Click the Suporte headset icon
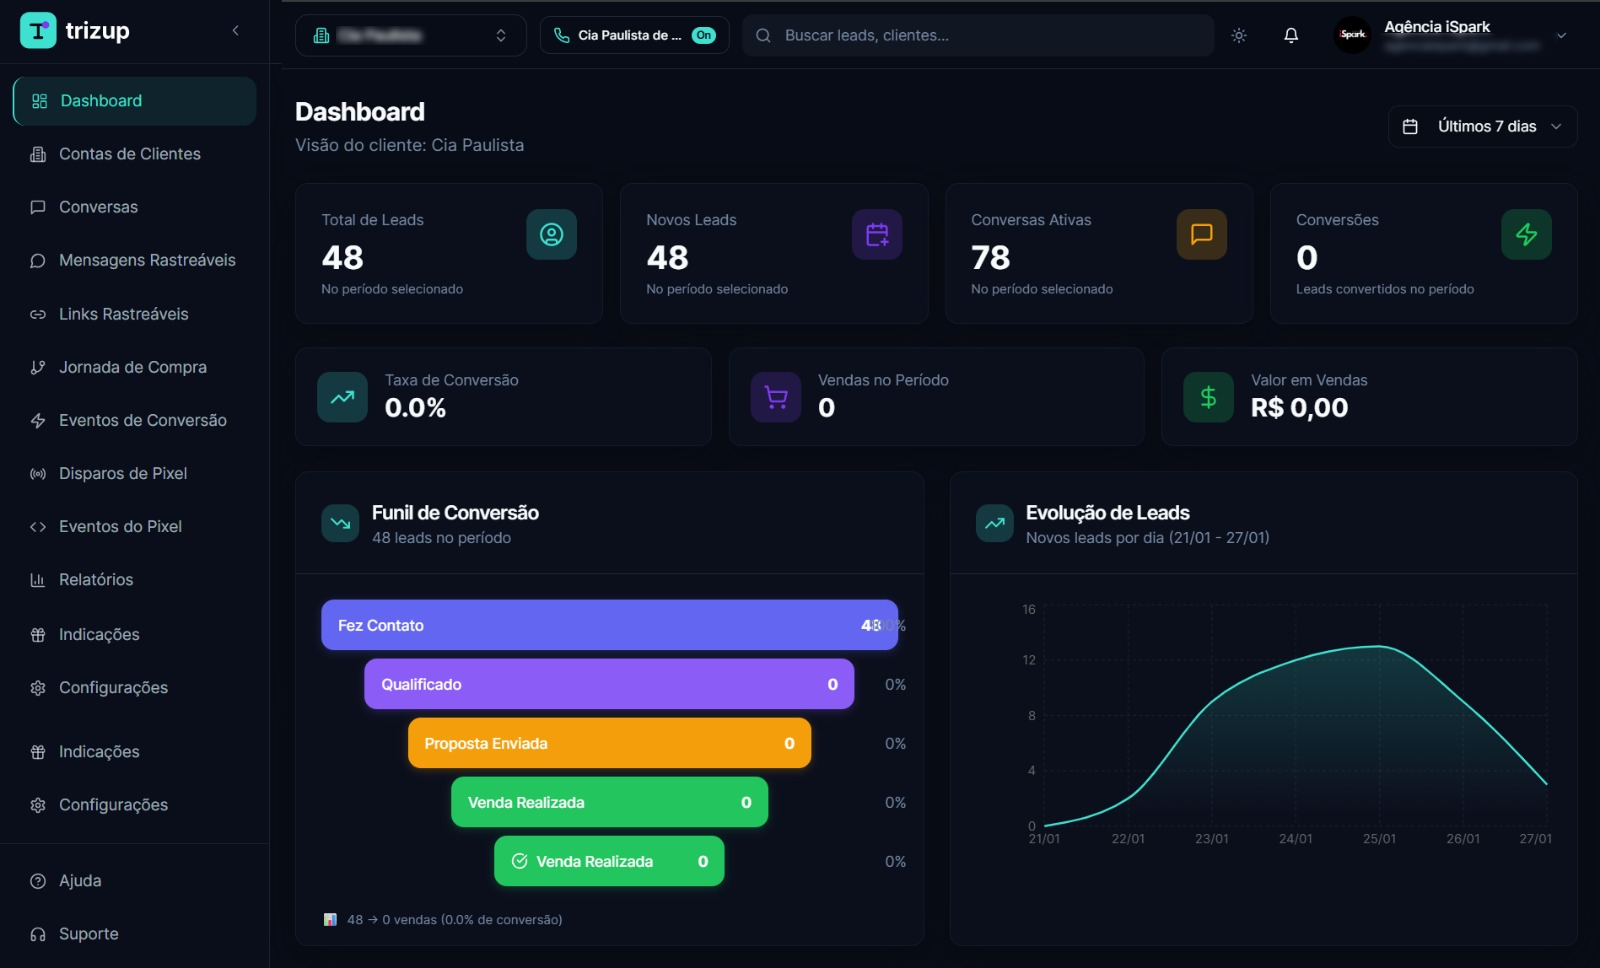This screenshot has height=968, width=1600. tap(38, 934)
